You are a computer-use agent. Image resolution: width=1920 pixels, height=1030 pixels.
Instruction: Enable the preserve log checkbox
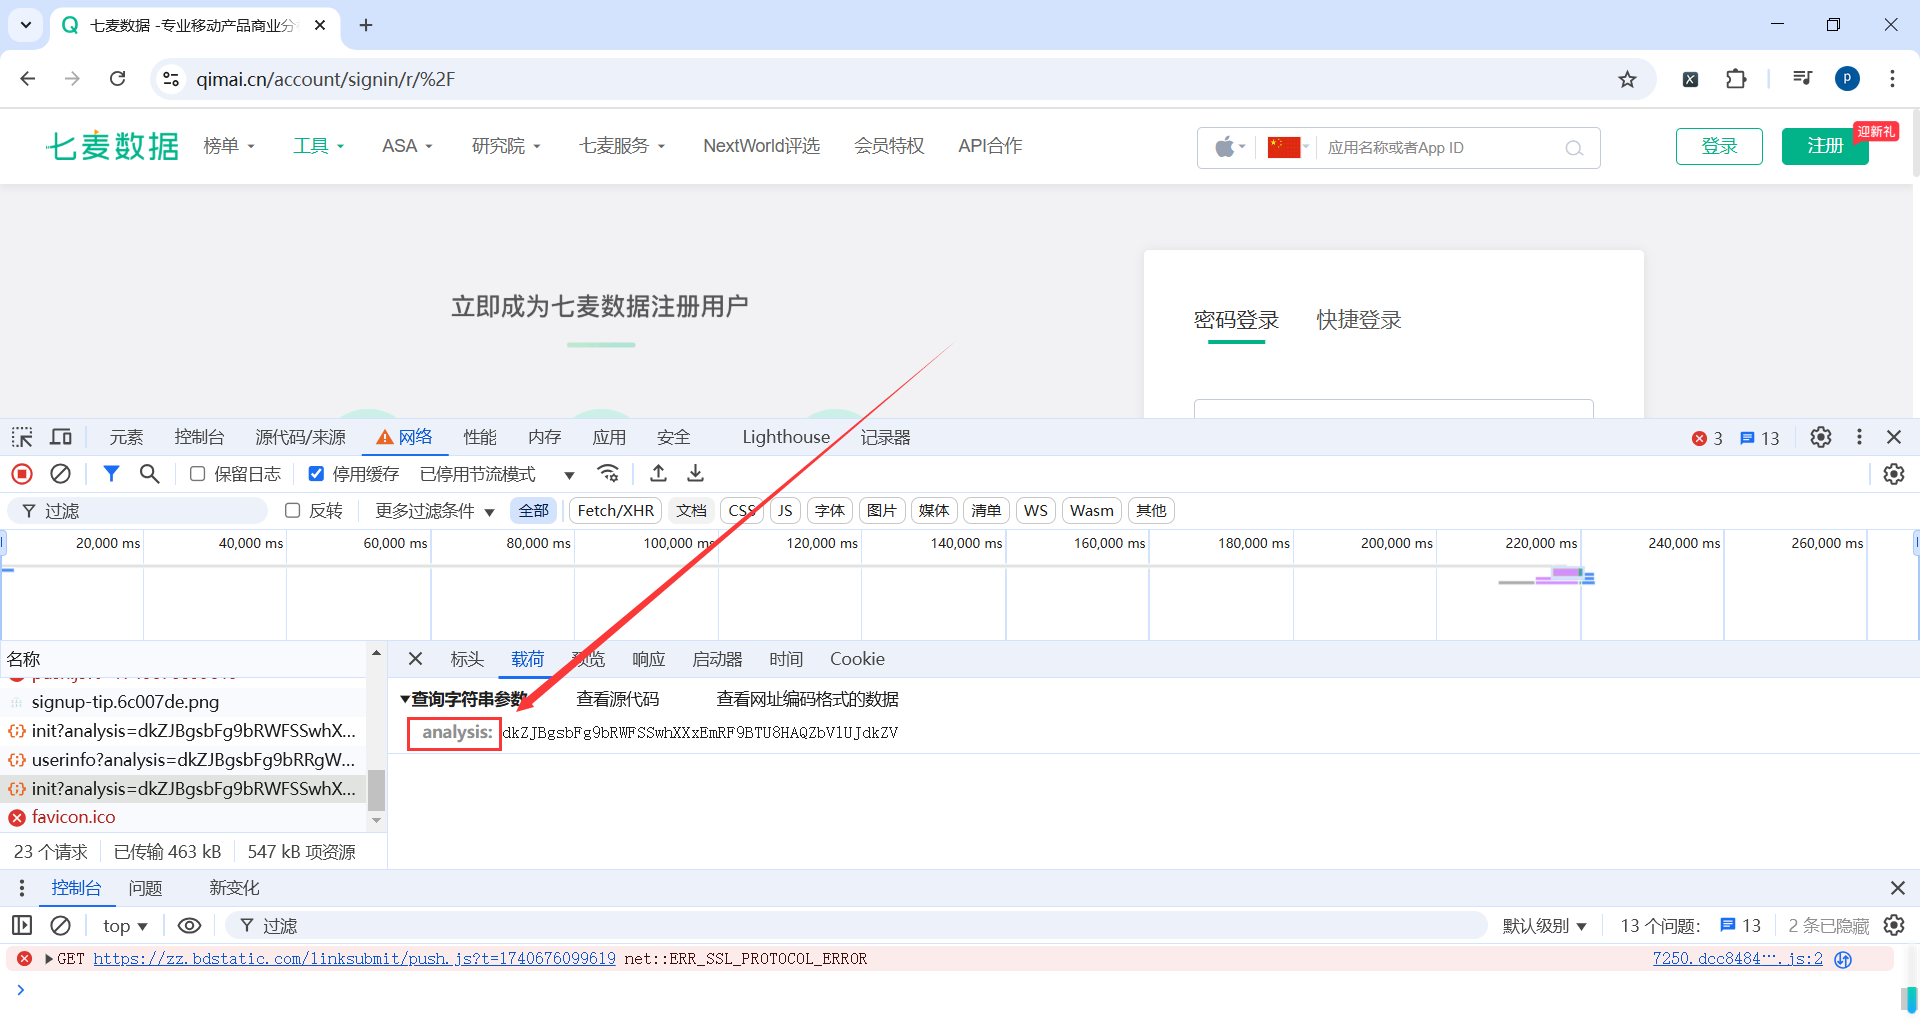tap(198, 474)
